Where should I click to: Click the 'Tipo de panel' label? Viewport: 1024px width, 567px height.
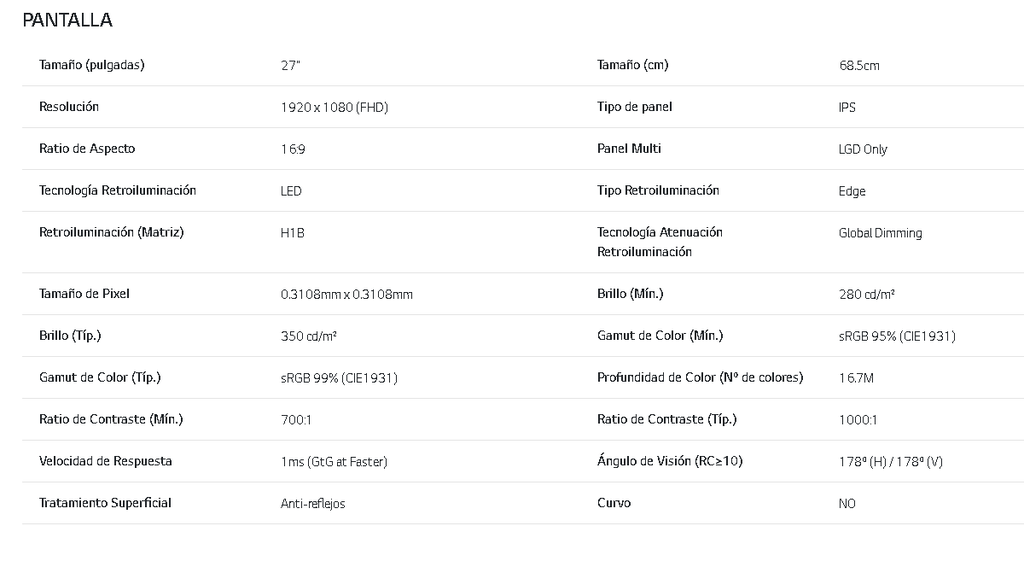tap(635, 107)
